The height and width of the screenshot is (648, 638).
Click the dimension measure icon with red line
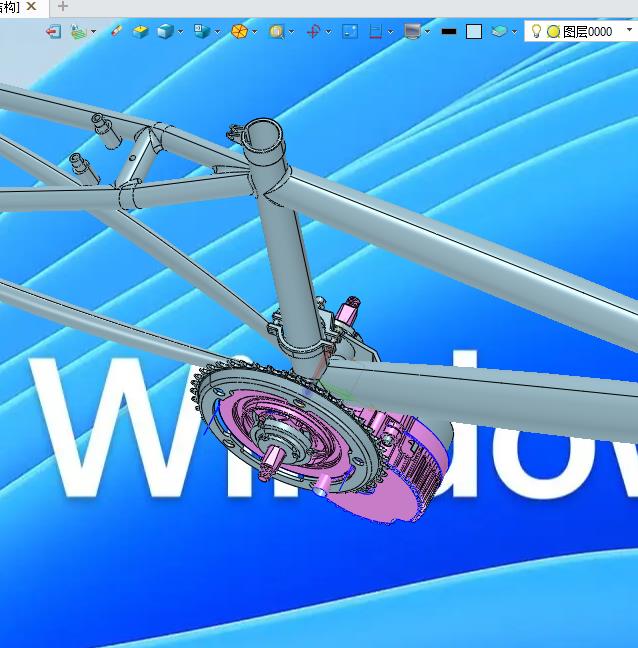[375, 31]
